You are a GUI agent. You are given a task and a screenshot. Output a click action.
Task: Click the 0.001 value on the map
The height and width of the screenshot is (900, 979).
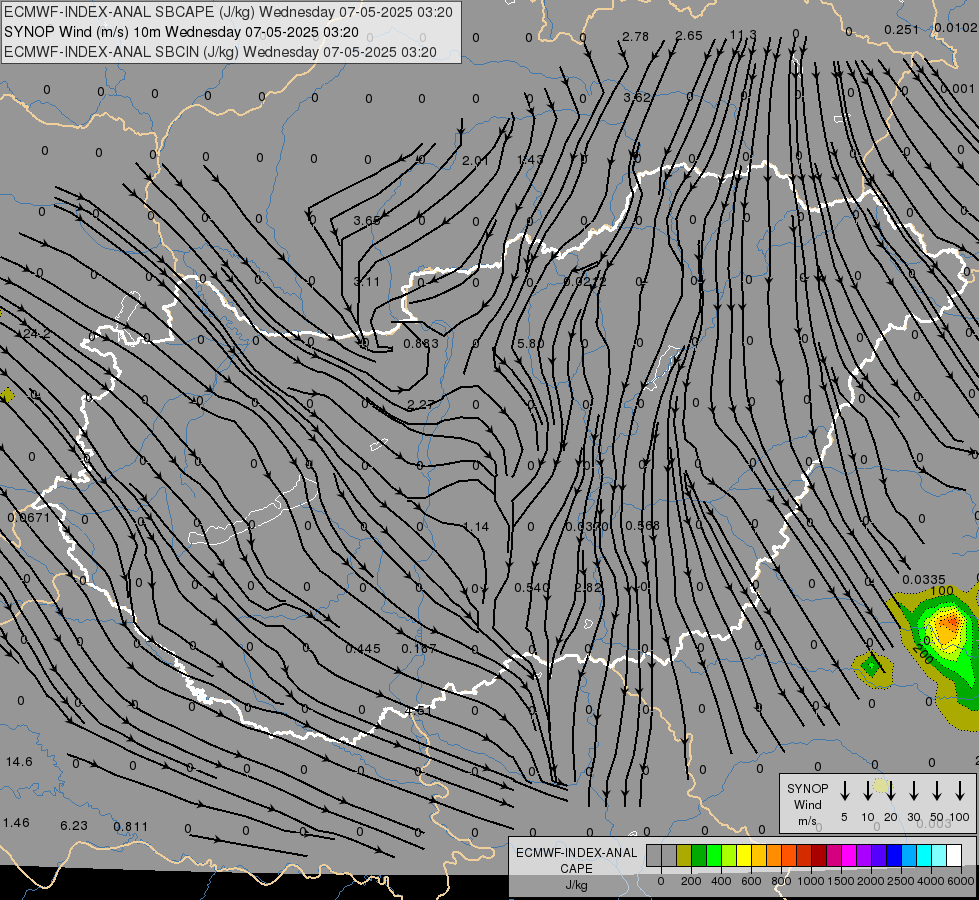tap(957, 89)
